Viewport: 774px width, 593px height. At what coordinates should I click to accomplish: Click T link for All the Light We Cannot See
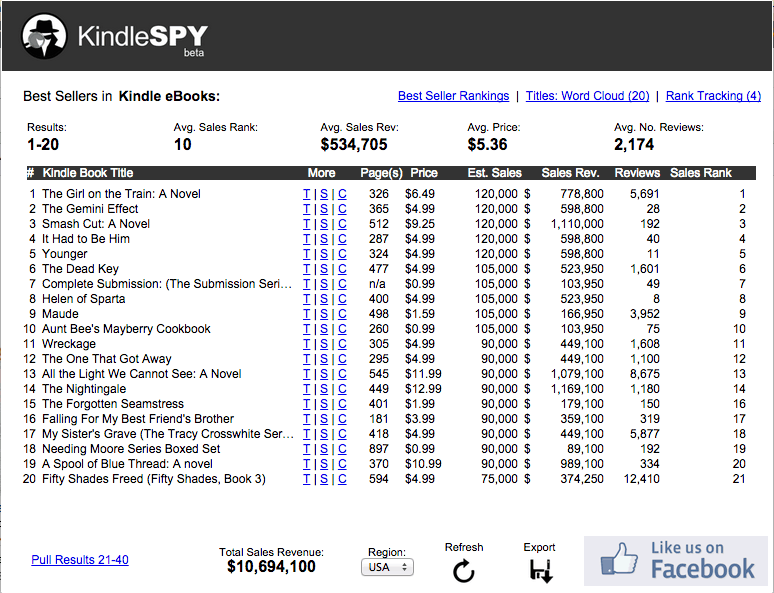click(x=307, y=374)
